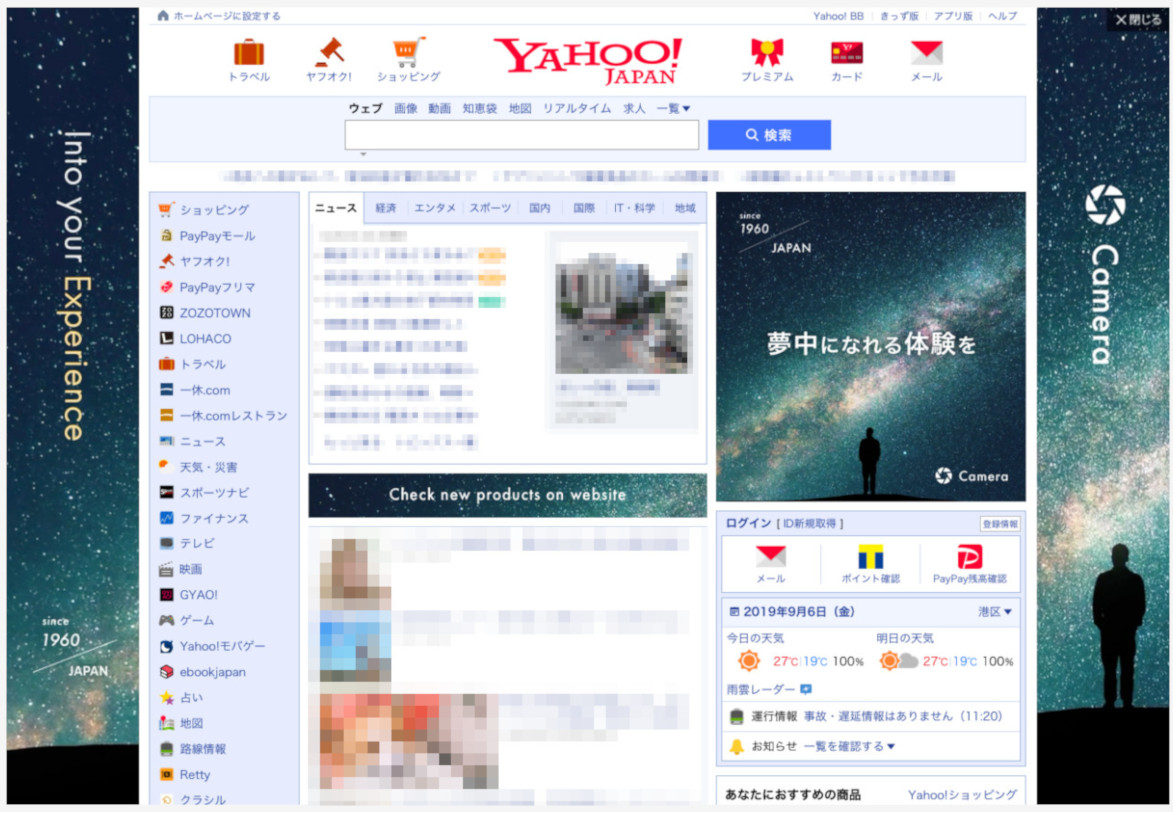Viewport: 1173px width, 813px height.
Task: Click the Yahoo!モバゲー sidebar link
Action: (222, 646)
